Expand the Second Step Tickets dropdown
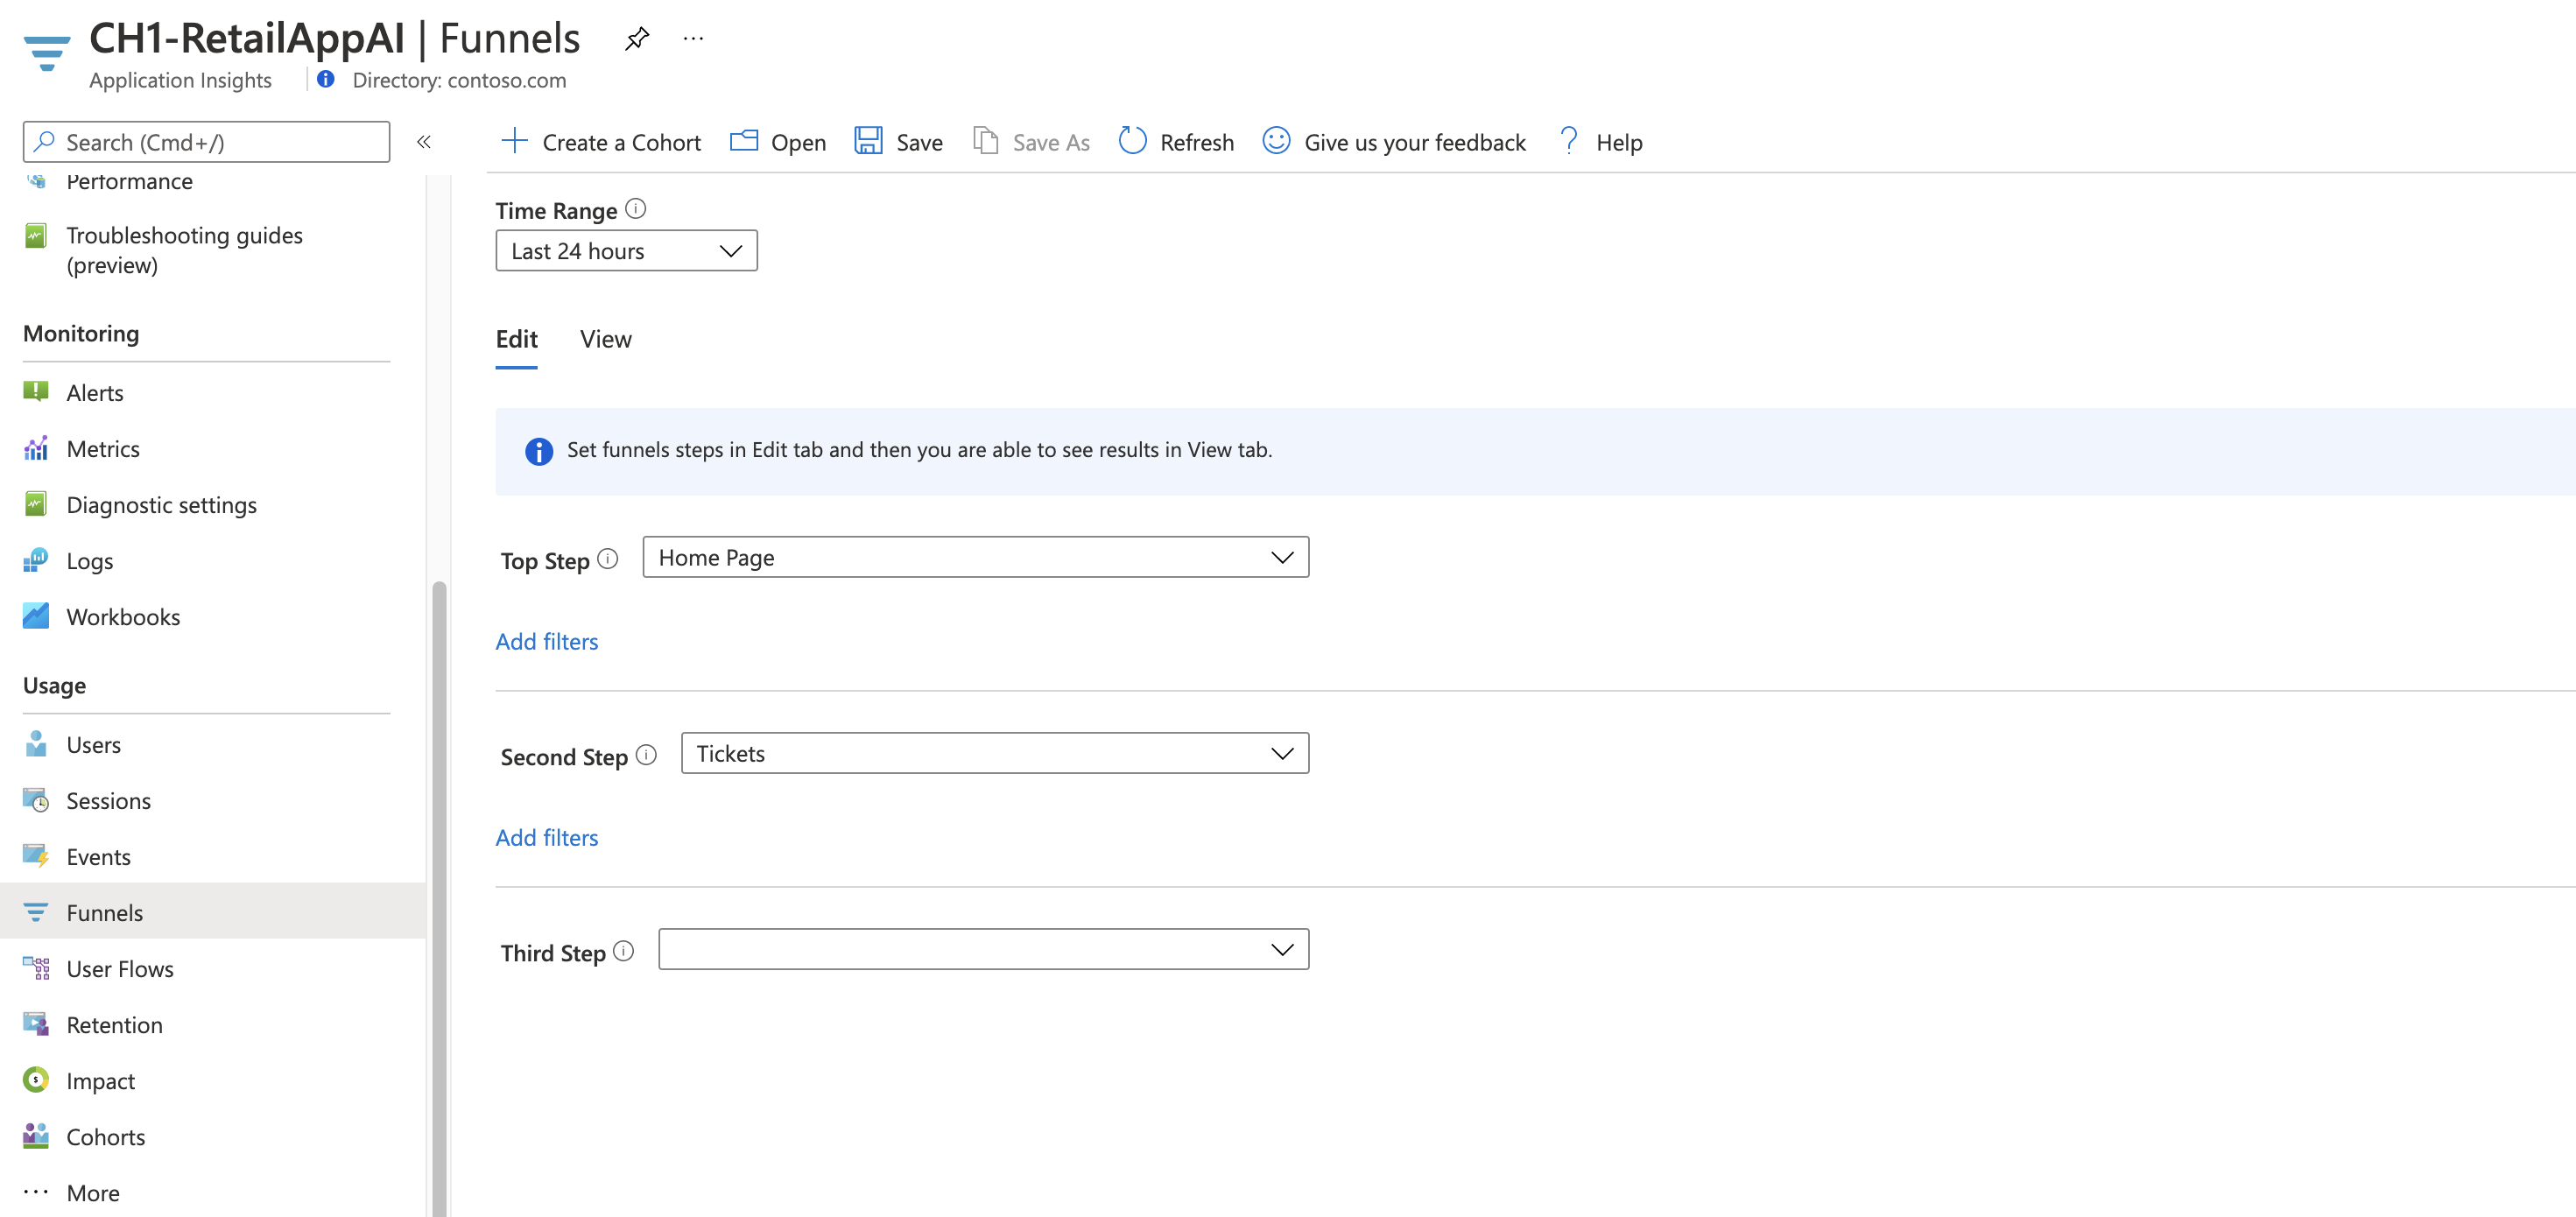The image size is (2576, 1217). tap(994, 753)
